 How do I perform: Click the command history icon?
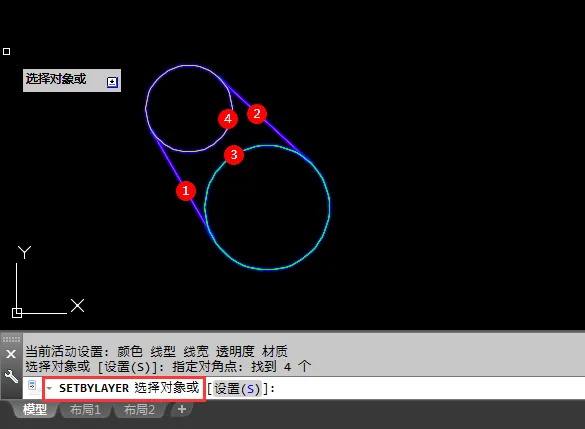click(32, 385)
